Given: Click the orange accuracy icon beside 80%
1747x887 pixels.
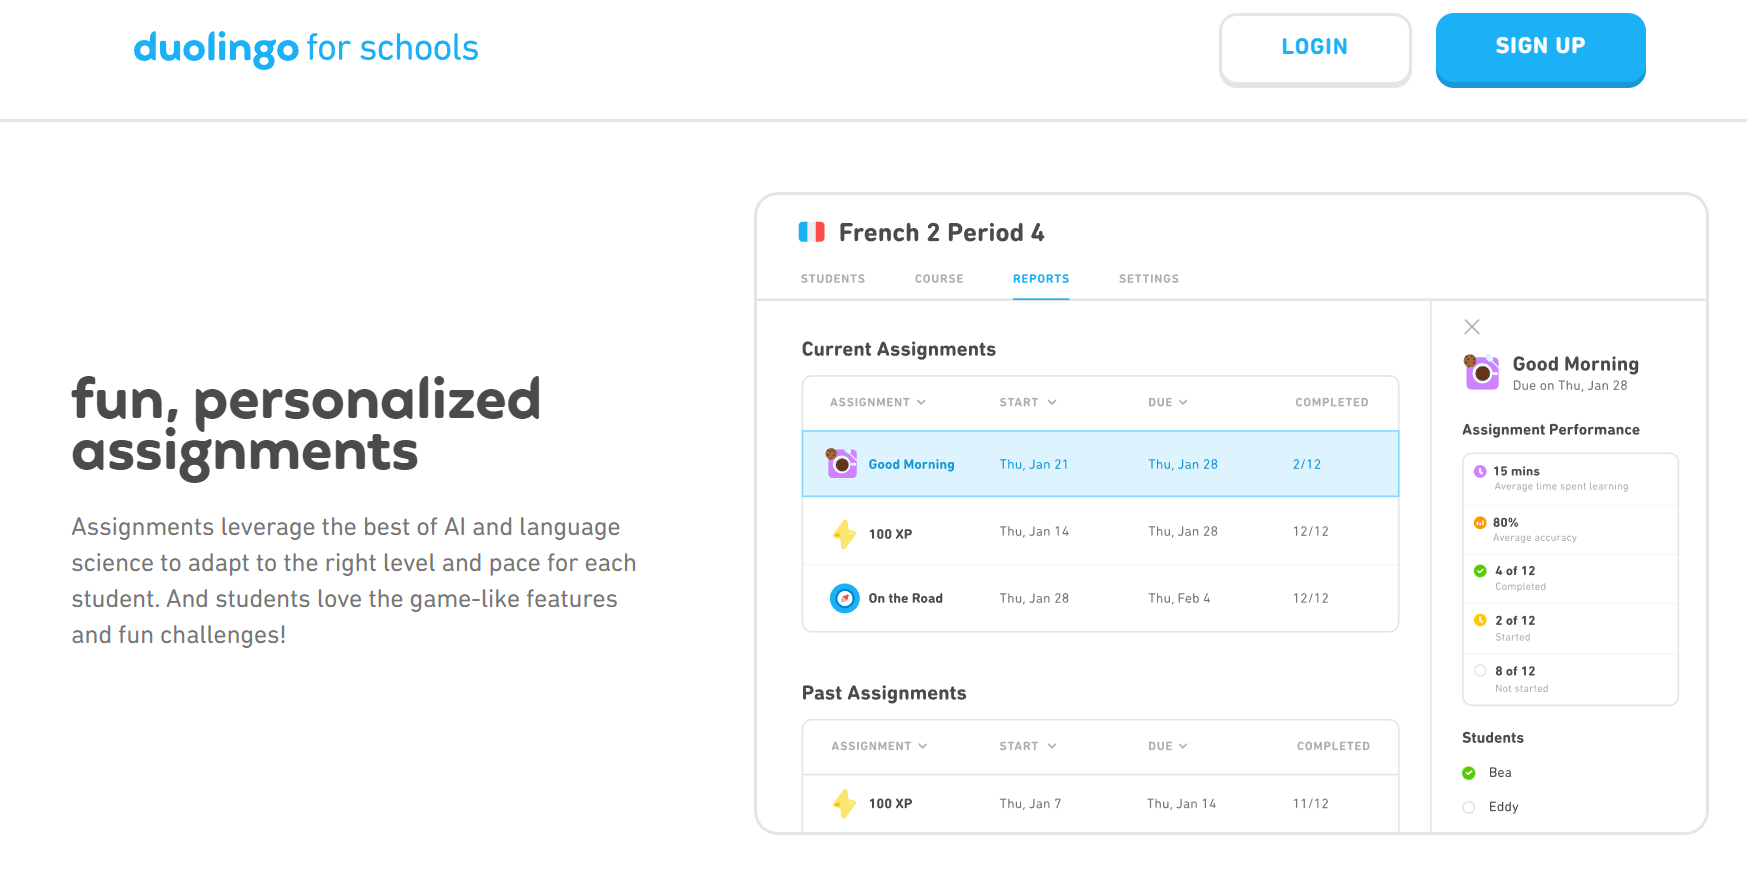Looking at the screenshot, I should 1480,523.
